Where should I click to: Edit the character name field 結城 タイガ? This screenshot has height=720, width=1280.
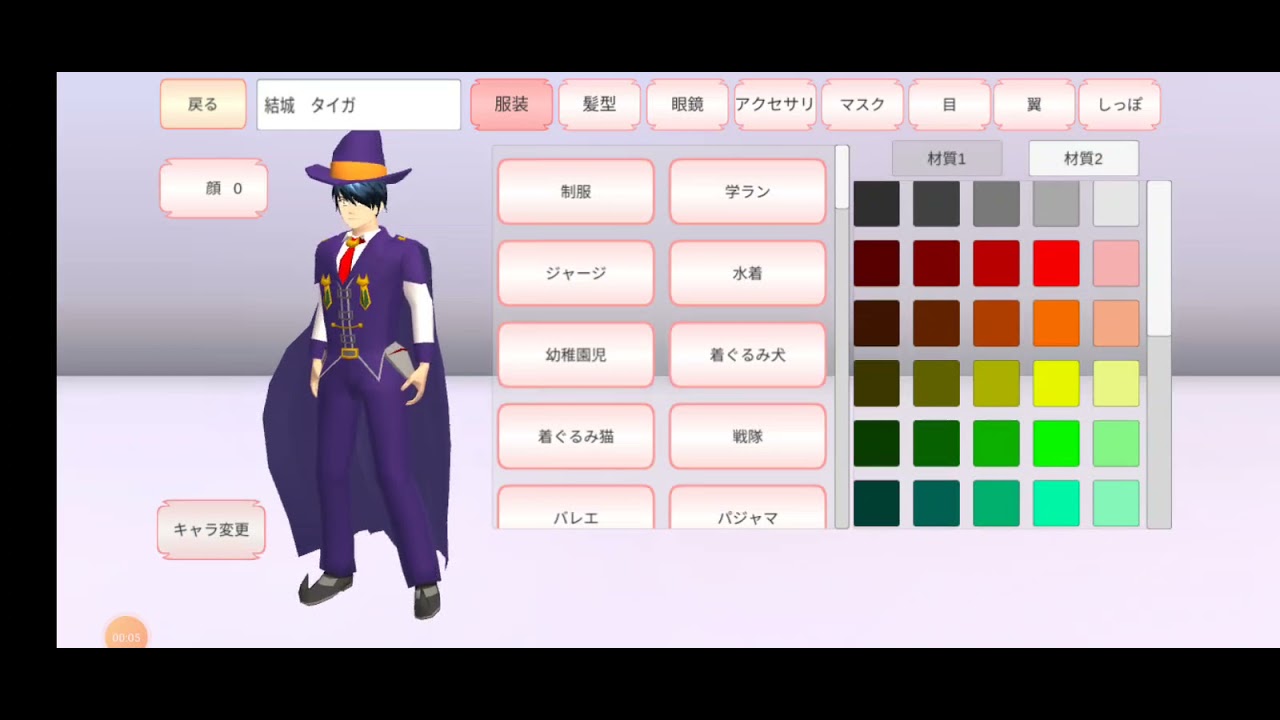[x=358, y=105]
